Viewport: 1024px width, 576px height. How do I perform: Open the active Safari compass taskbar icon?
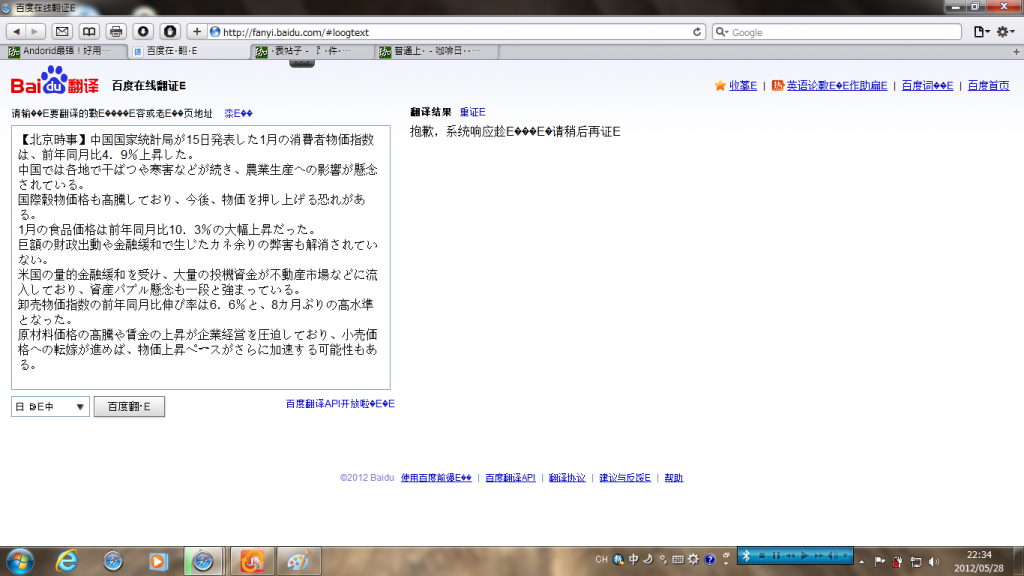pos(203,561)
